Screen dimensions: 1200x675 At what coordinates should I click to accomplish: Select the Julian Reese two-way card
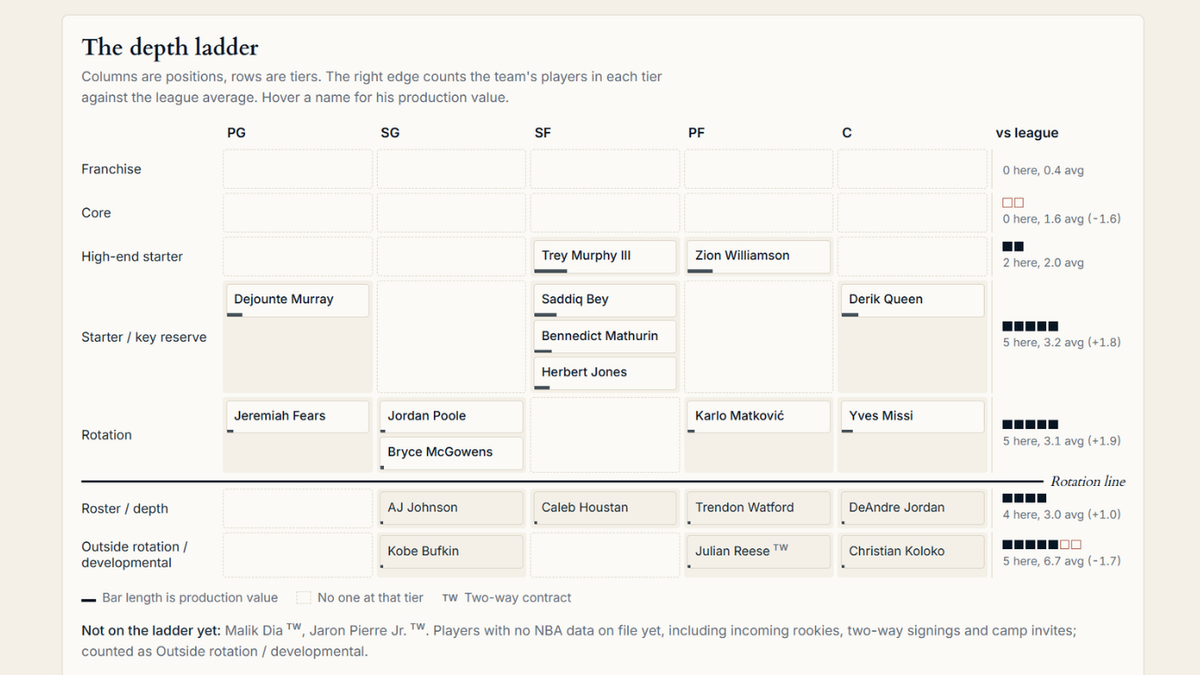click(757, 552)
